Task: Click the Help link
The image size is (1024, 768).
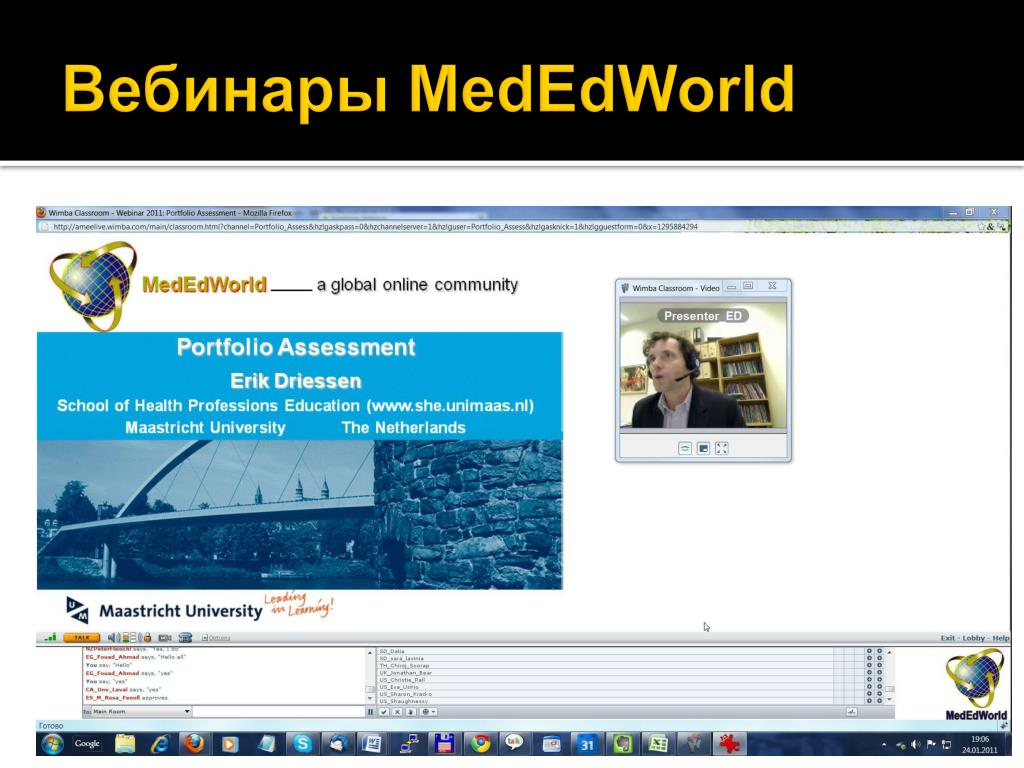Action: click(x=1000, y=638)
